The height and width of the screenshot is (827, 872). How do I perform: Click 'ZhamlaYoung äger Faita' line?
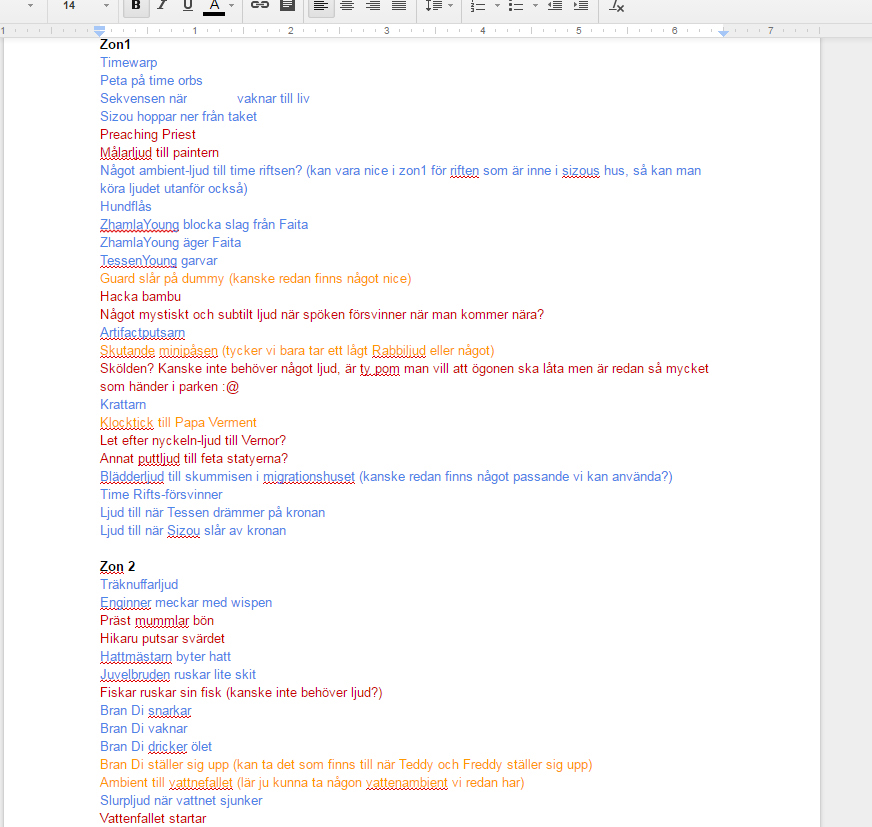click(x=171, y=242)
